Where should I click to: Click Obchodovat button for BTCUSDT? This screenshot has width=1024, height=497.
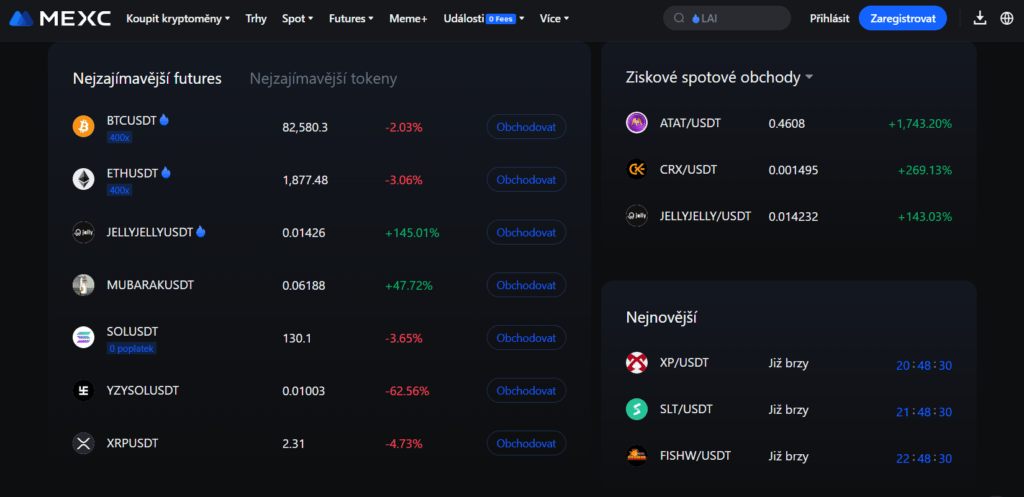526,127
